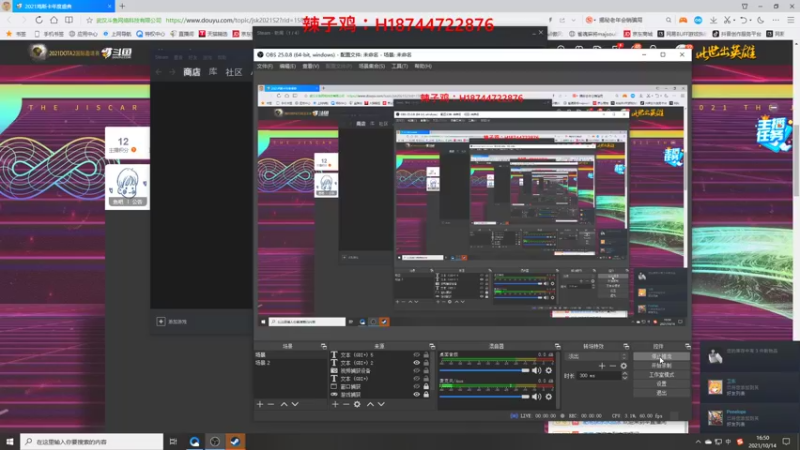
Task: Toggle lock on 游戏捕获 source
Action: tap(426, 394)
